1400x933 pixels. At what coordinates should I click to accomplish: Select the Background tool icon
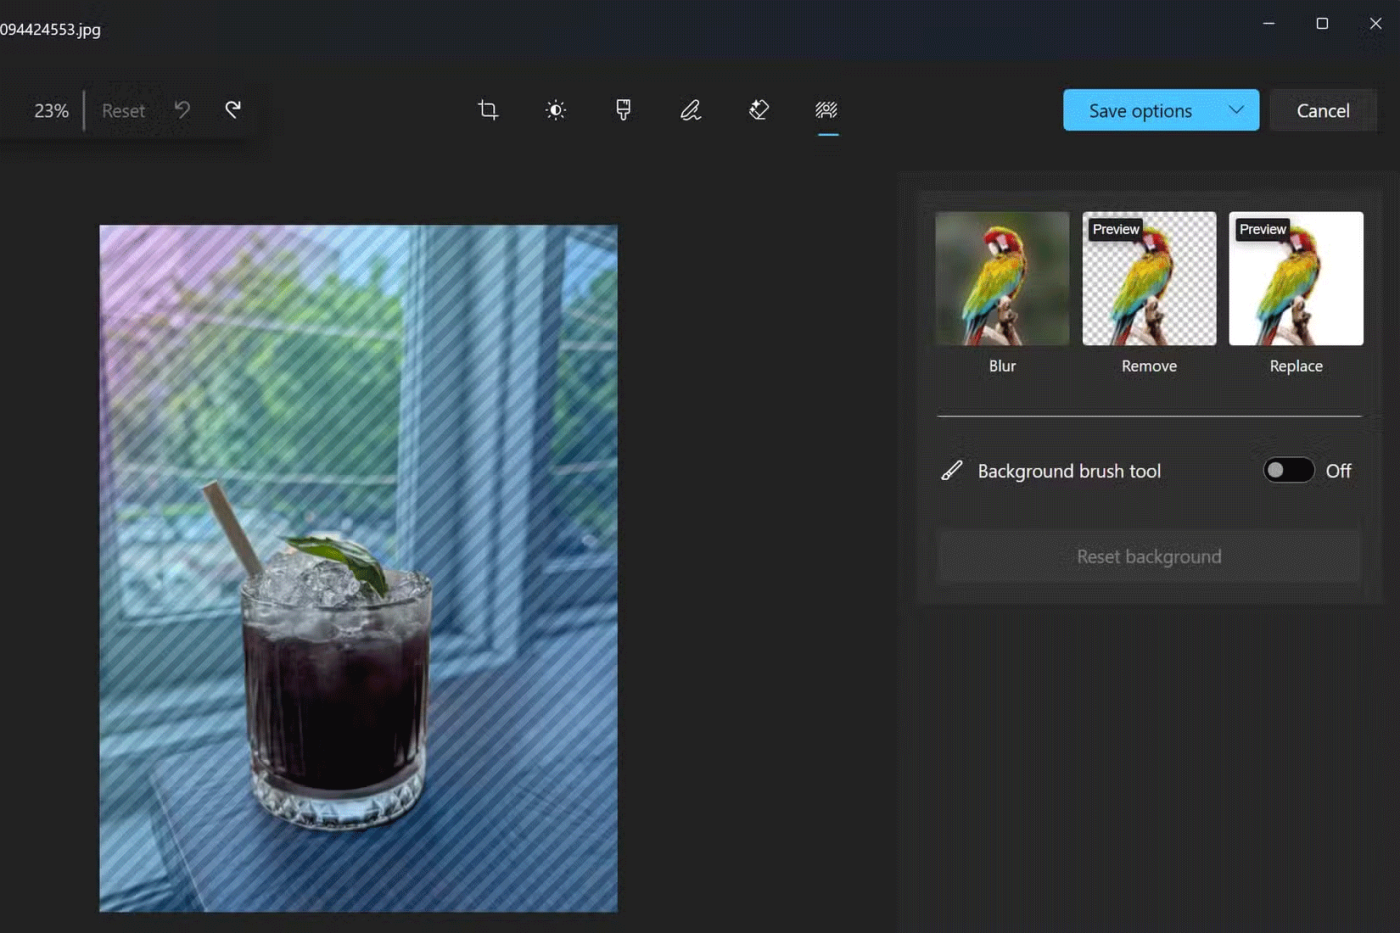[x=826, y=110]
